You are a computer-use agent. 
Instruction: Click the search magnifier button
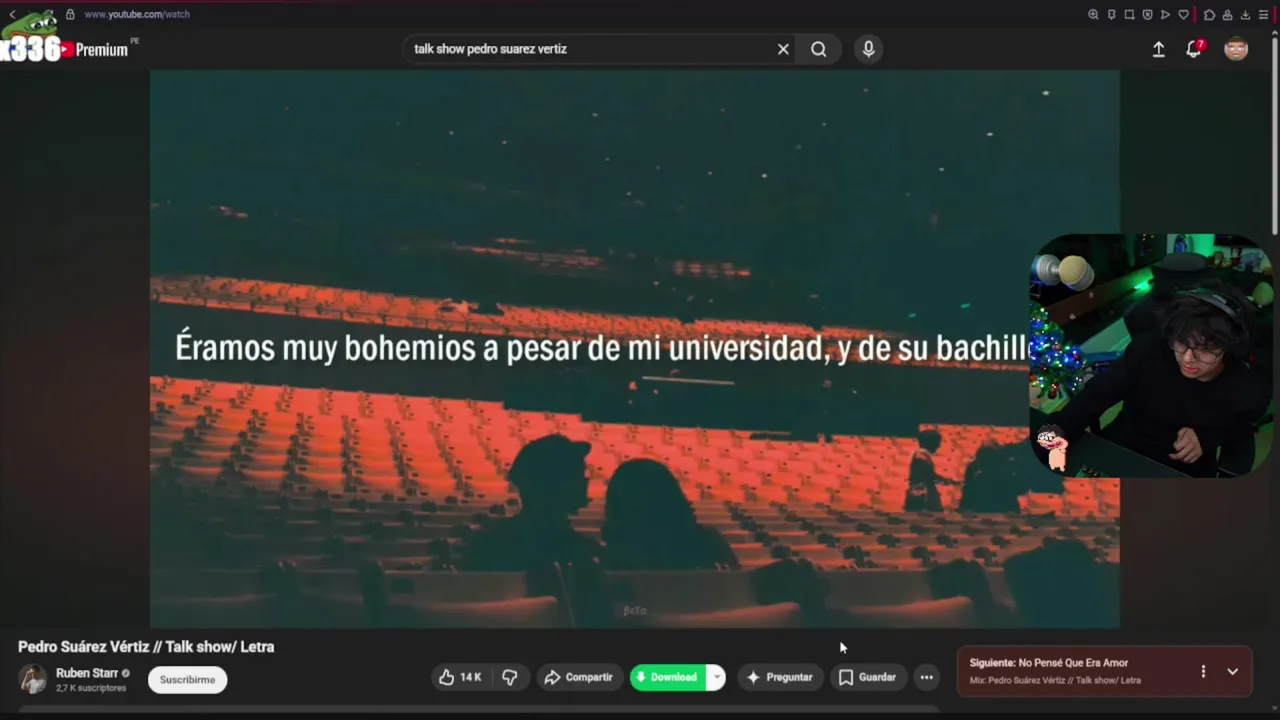(819, 49)
